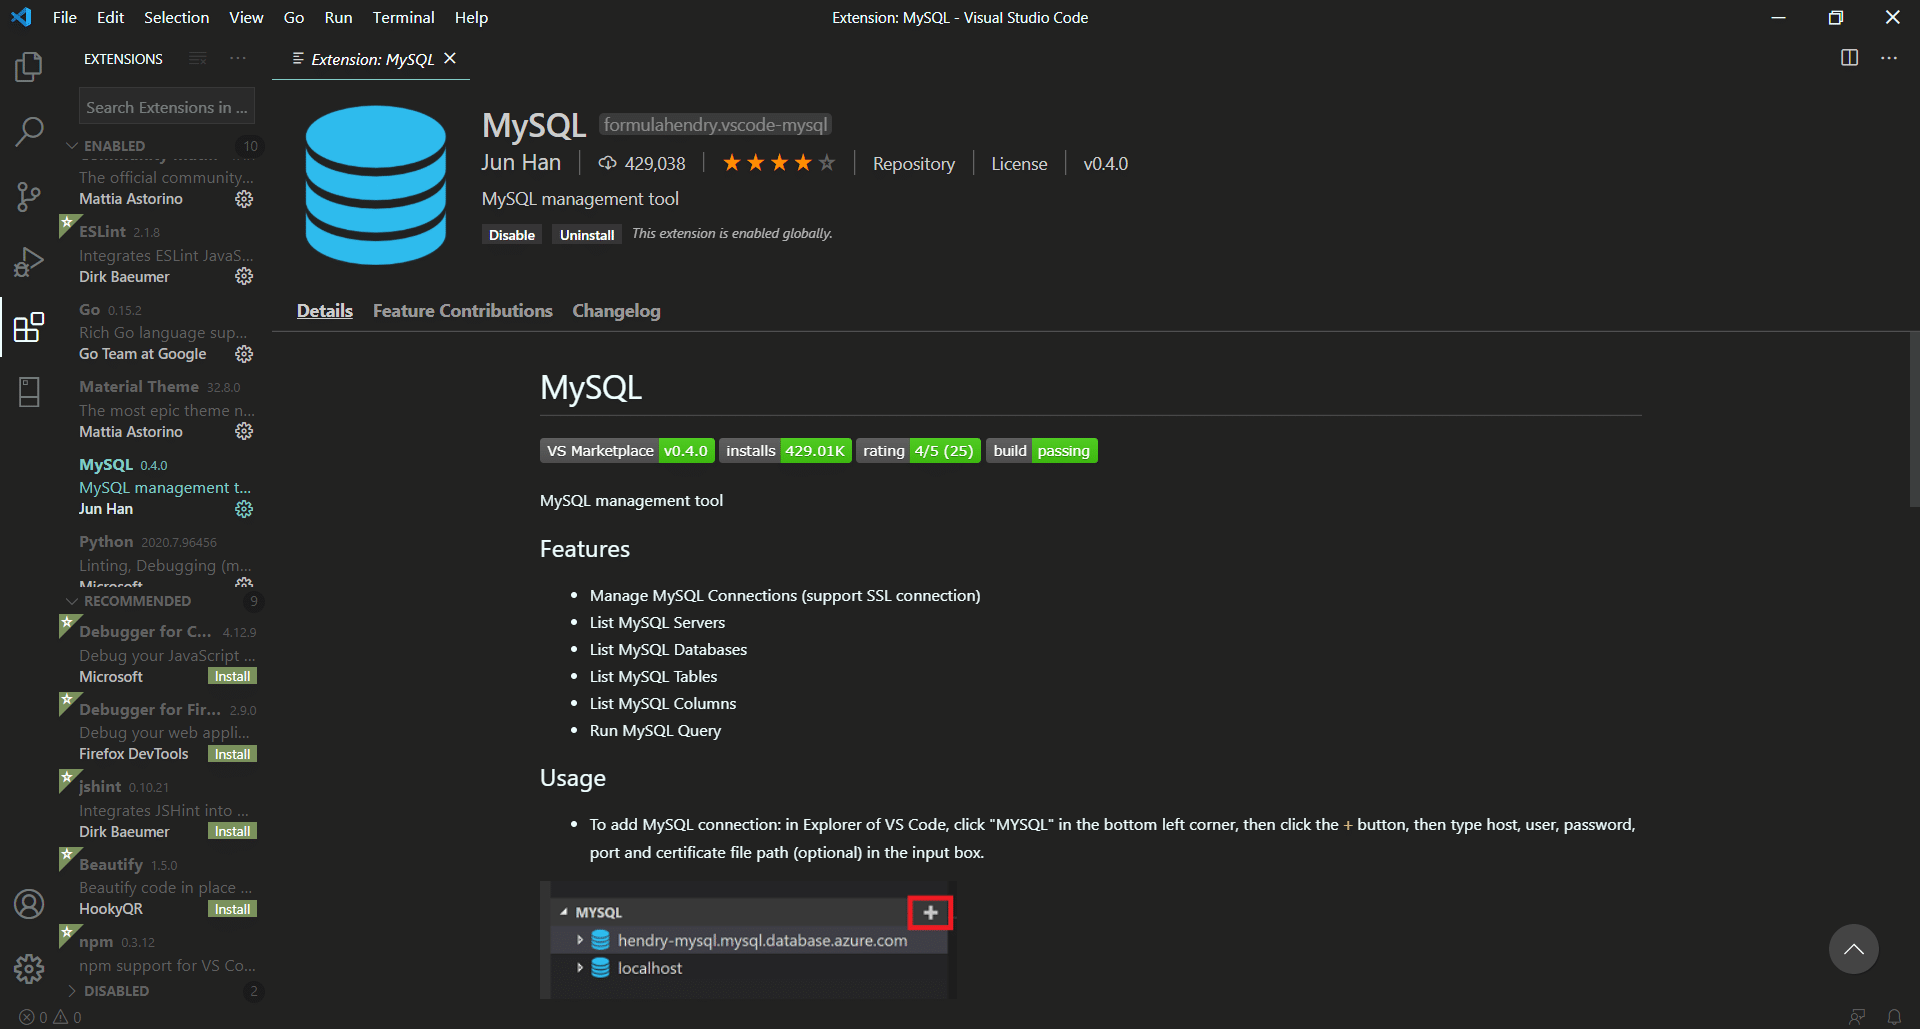The image size is (1920, 1029).
Task: Click the VS Code logo menu icon
Action: pyautogui.click(x=21, y=17)
